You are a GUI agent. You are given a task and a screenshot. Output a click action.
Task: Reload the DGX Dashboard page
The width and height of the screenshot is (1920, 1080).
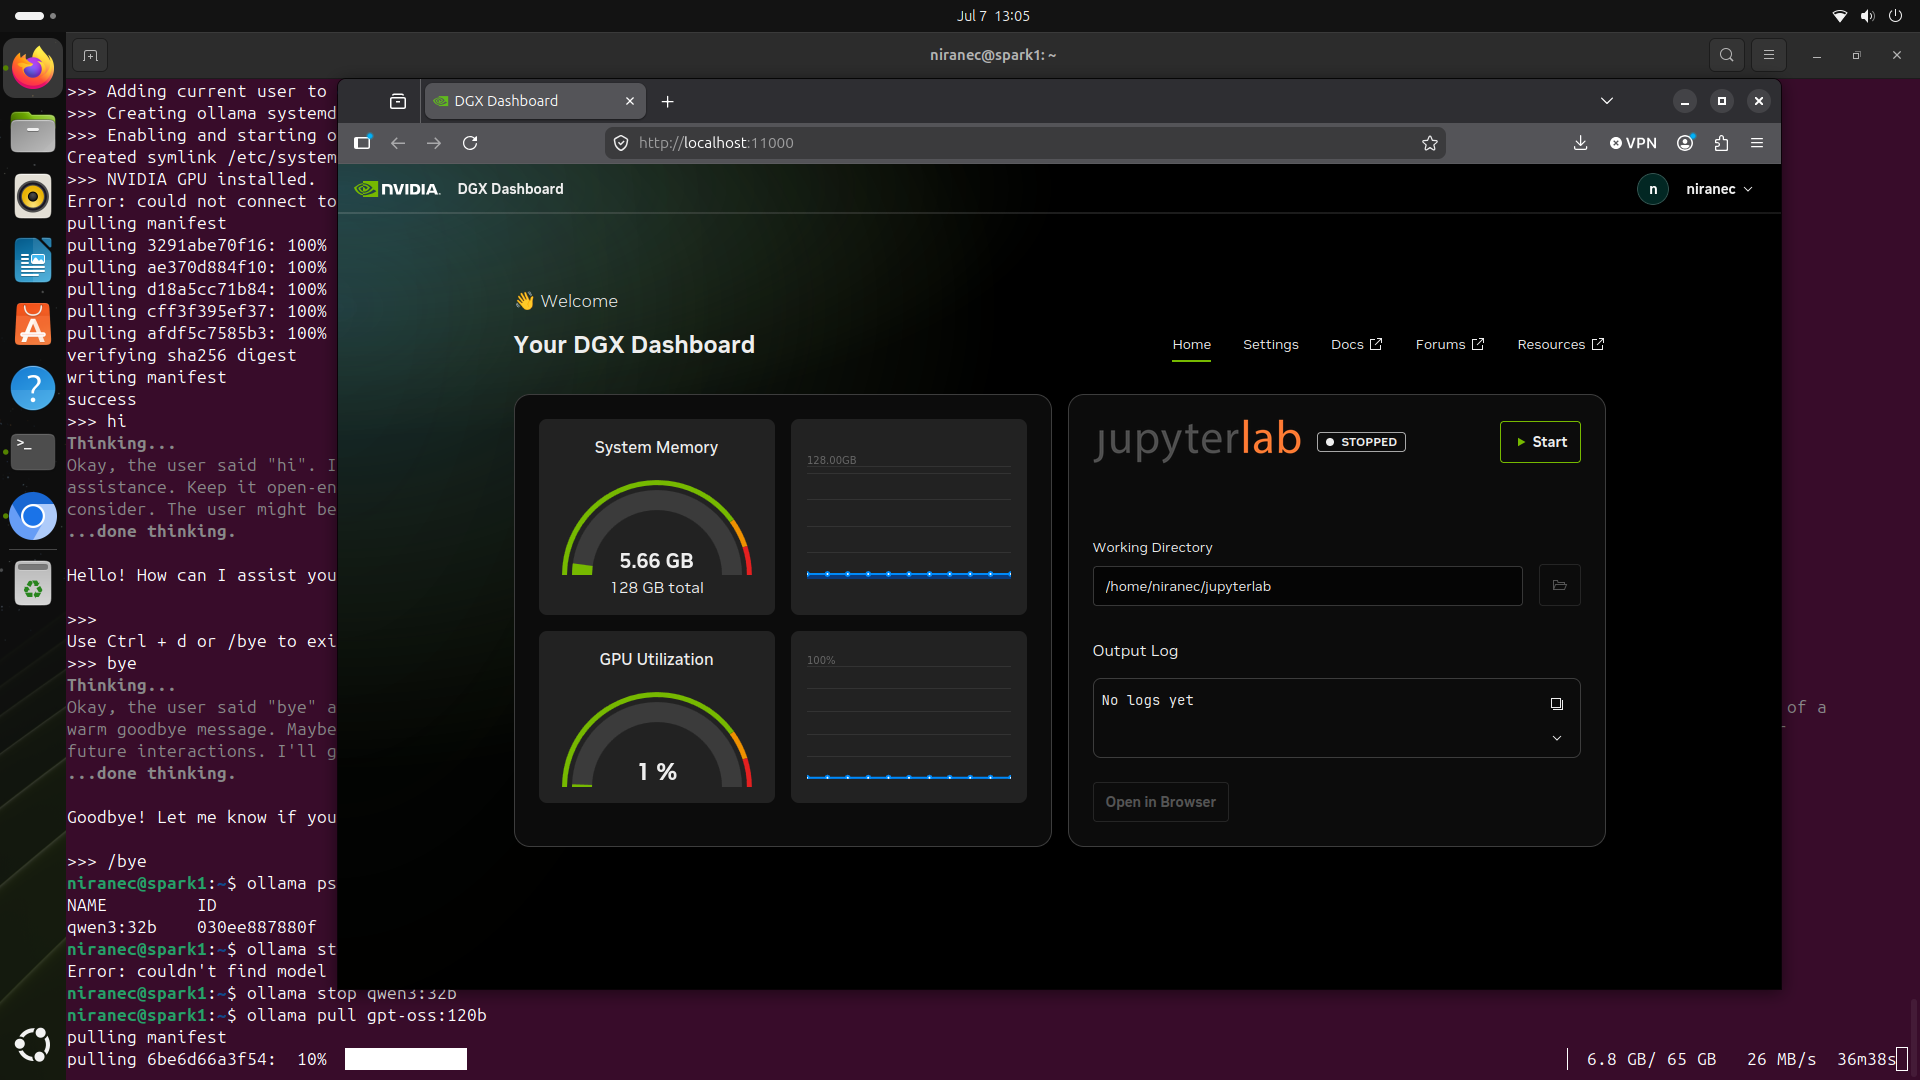tap(470, 143)
